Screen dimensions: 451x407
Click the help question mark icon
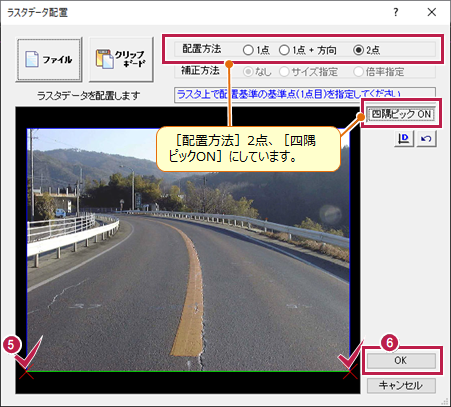(396, 12)
